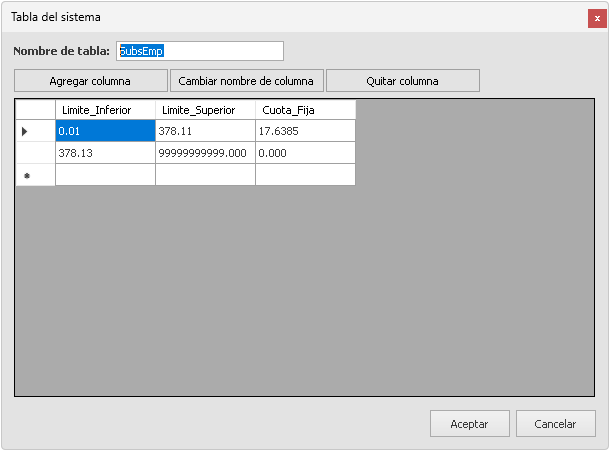Click empty Limite_Inferior cell in new row
The width and height of the screenshot is (610, 451).
pos(105,175)
